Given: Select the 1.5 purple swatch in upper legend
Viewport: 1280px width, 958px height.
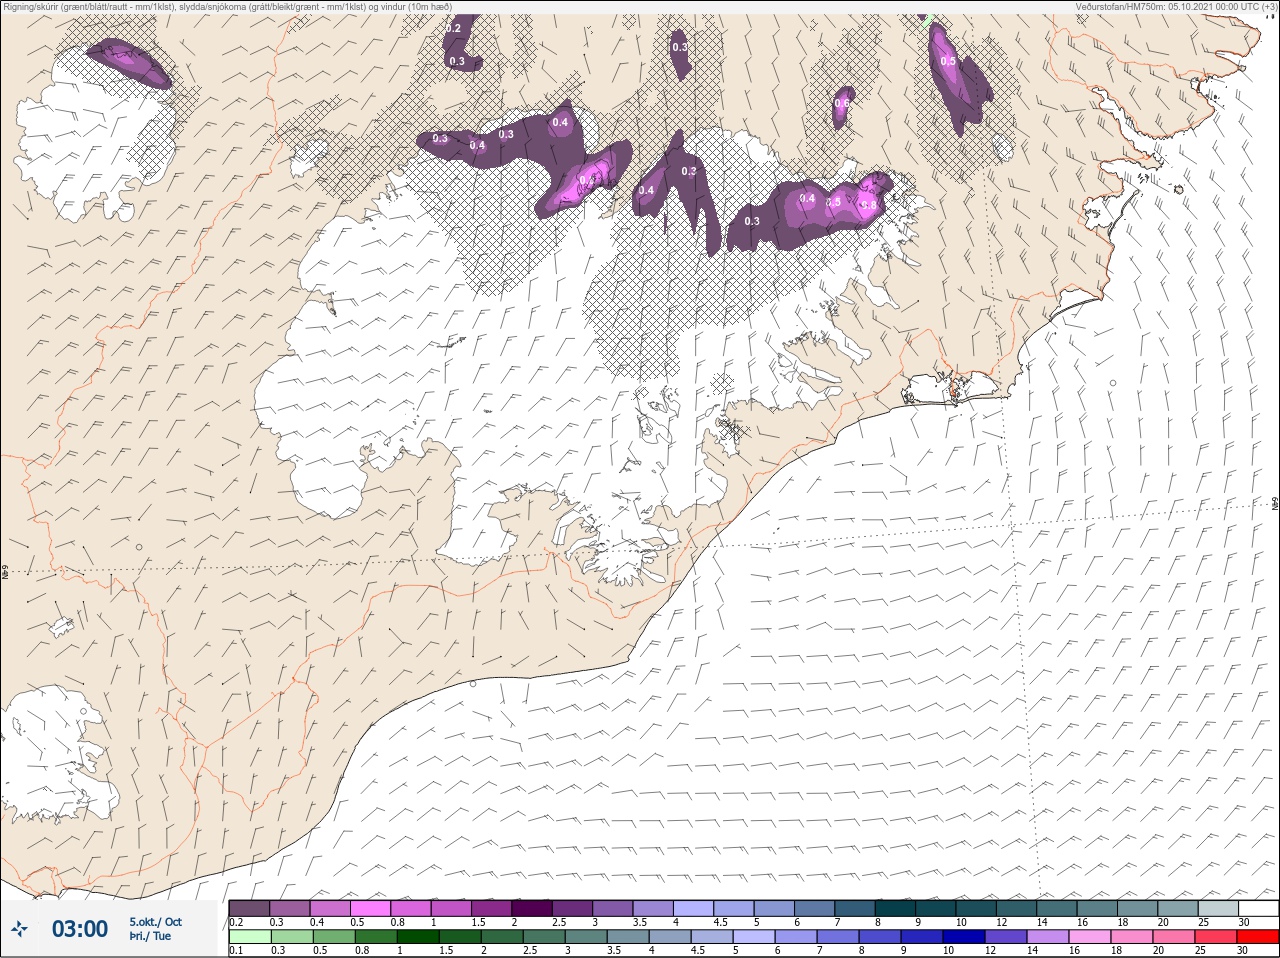Looking at the screenshot, I should tap(491, 908).
